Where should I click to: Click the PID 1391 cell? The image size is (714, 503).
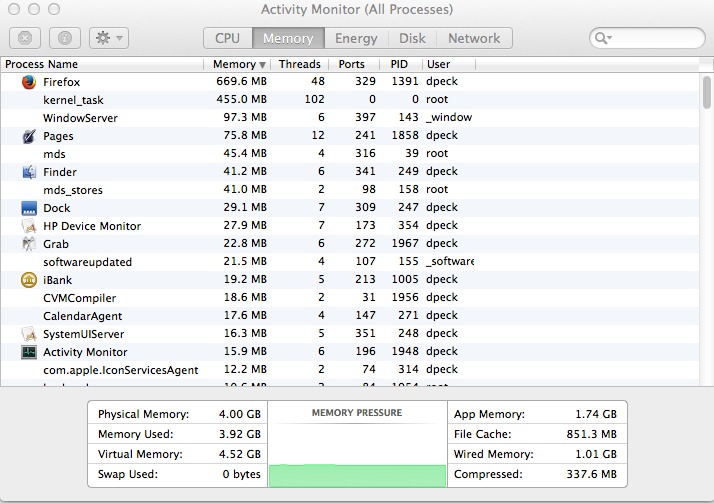pyautogui.click(x=405, y=81)
